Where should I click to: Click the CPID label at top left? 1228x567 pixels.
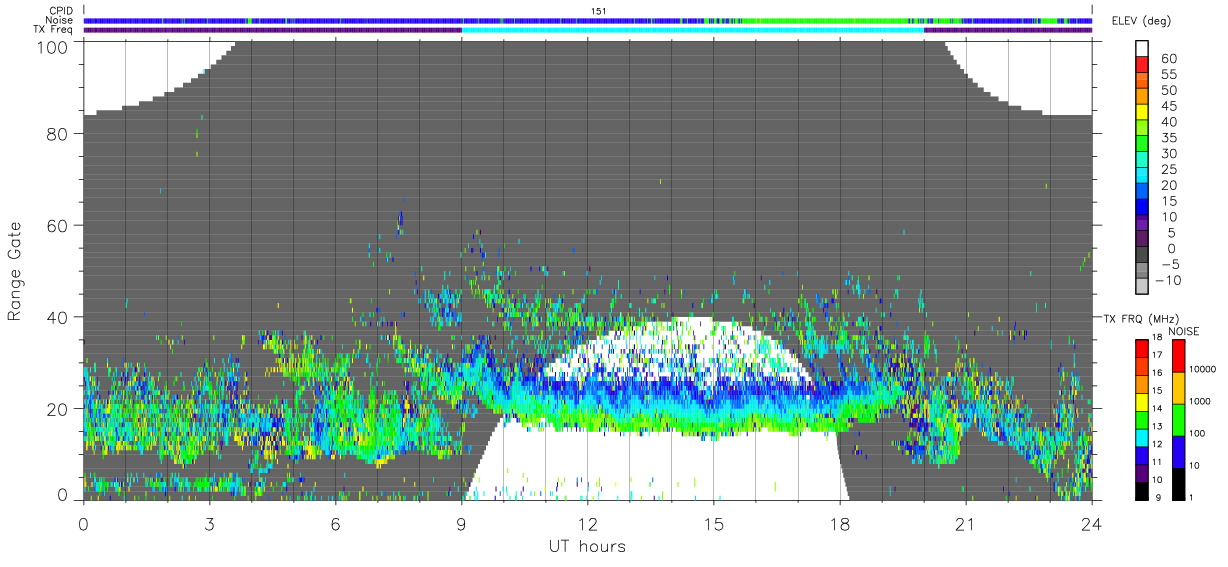pyautogui.click(x=61, y=11)
